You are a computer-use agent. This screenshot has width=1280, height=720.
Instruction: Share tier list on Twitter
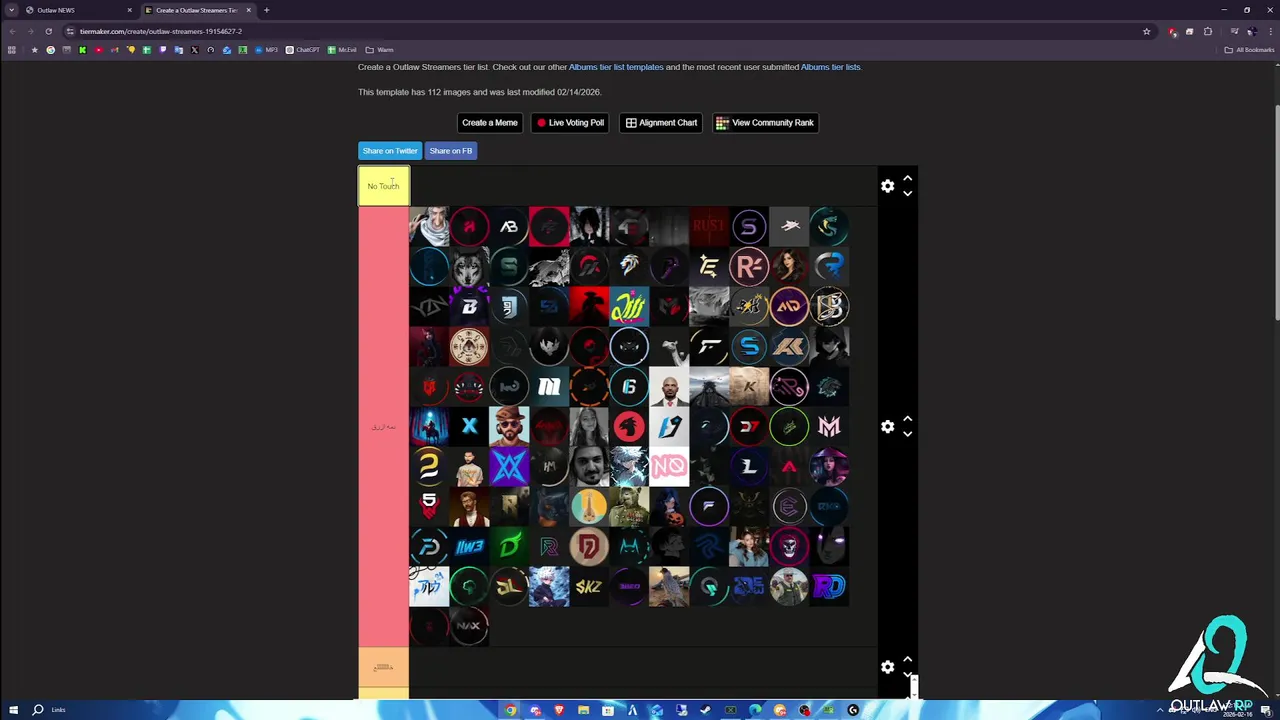[x=390, y=151]
